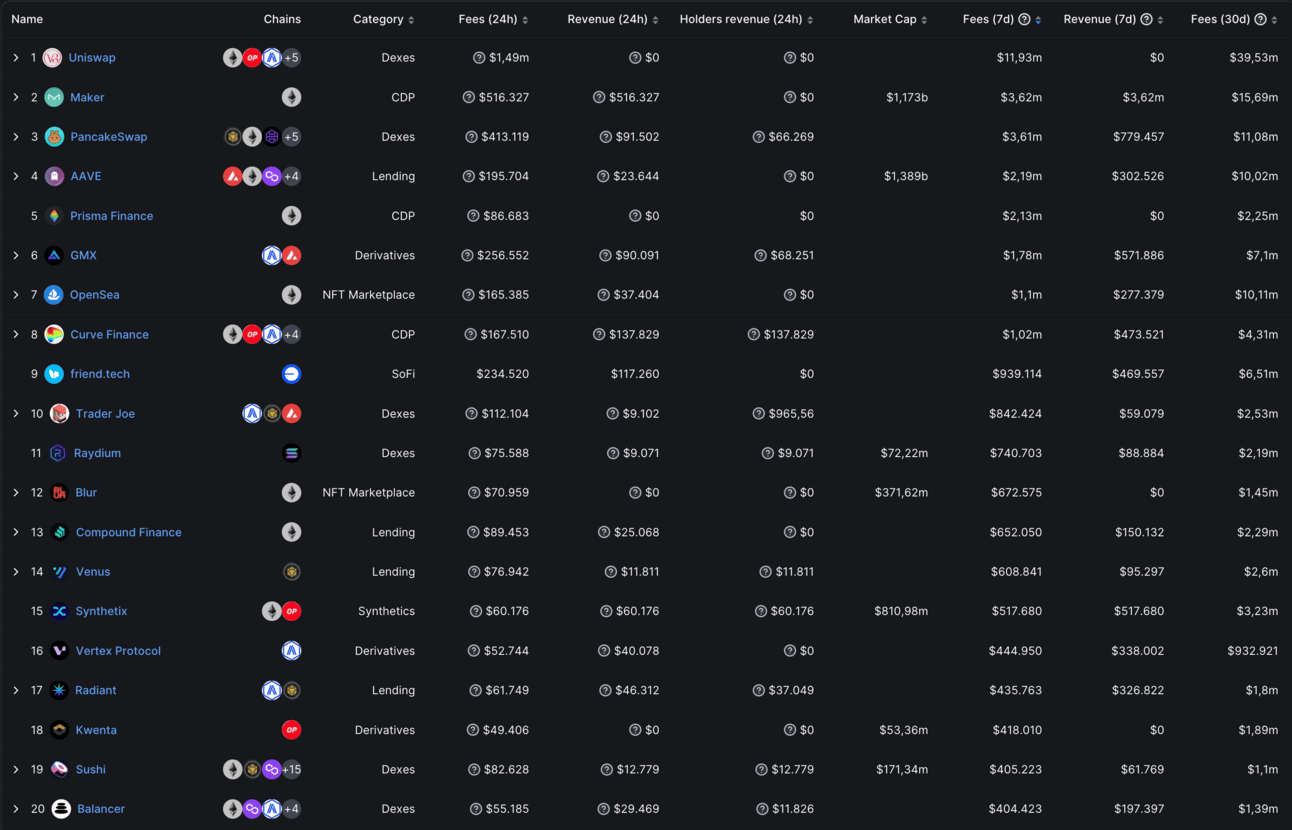Sort by Fees (30d) using its arrows
The height and width of the screenshot is (830, 1292).
pos(1274,20)
